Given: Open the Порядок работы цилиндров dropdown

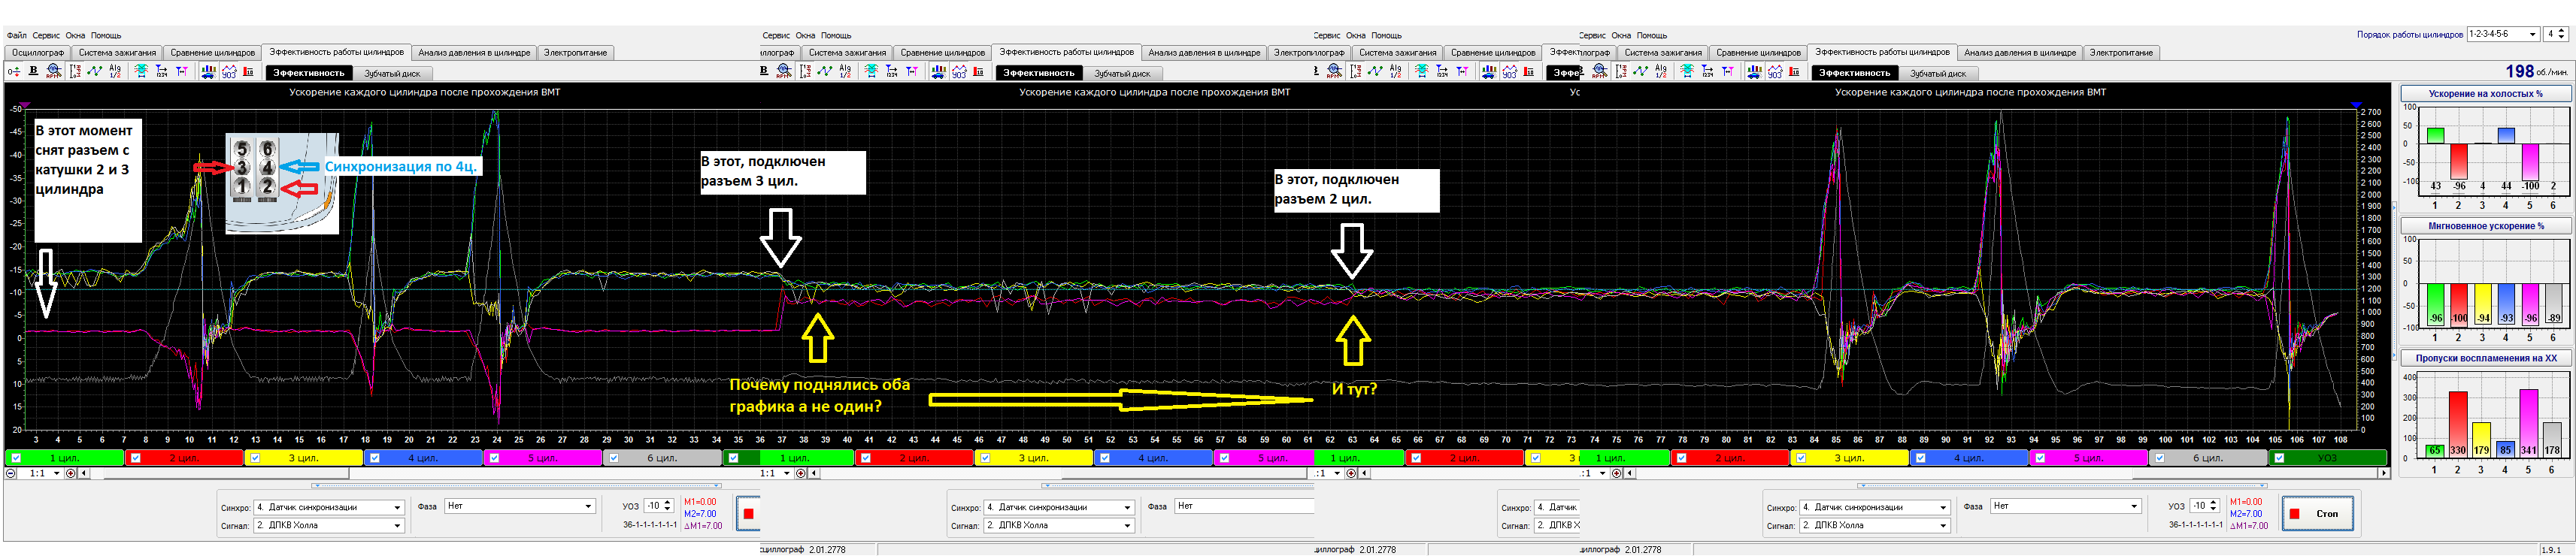Looking at the screenshot, I should tap(2503, 35).
